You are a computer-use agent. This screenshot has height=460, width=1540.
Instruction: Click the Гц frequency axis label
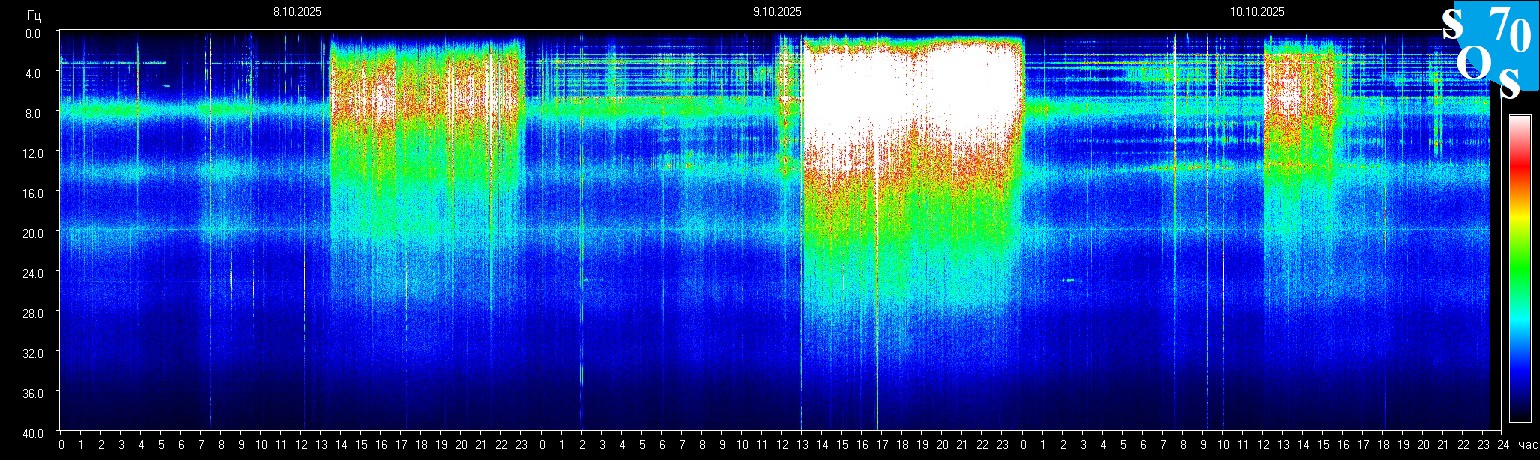[x=34, y=14]
